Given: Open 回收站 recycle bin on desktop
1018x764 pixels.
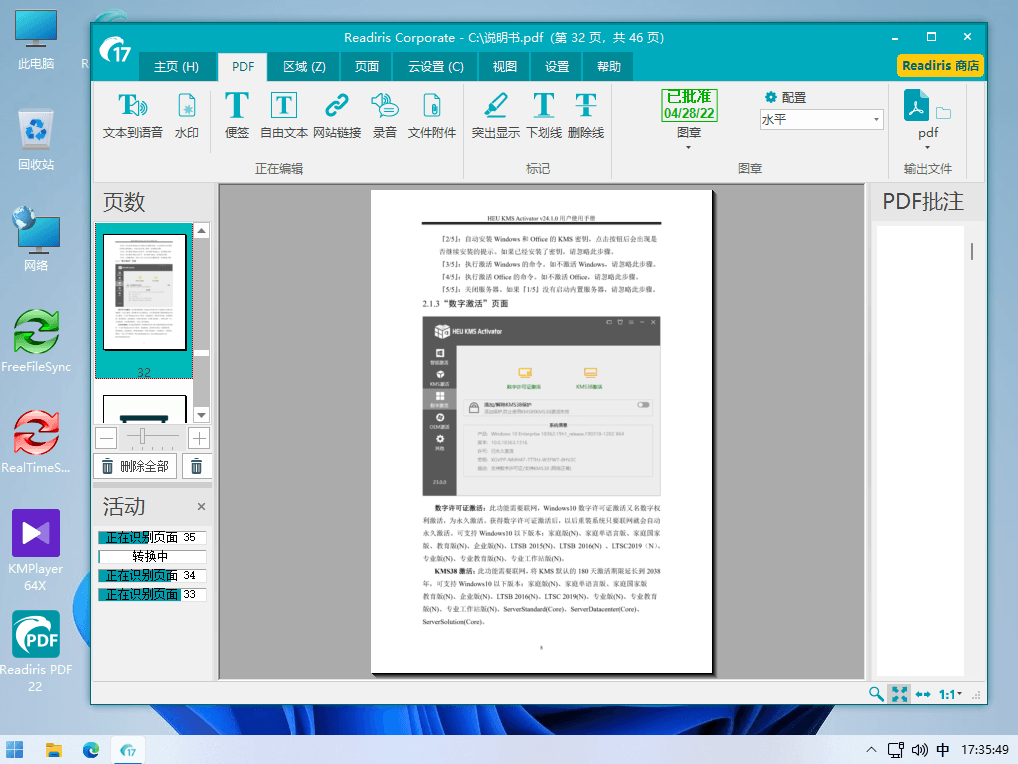Looking at the screenshot, I should (x=36, y=140).
